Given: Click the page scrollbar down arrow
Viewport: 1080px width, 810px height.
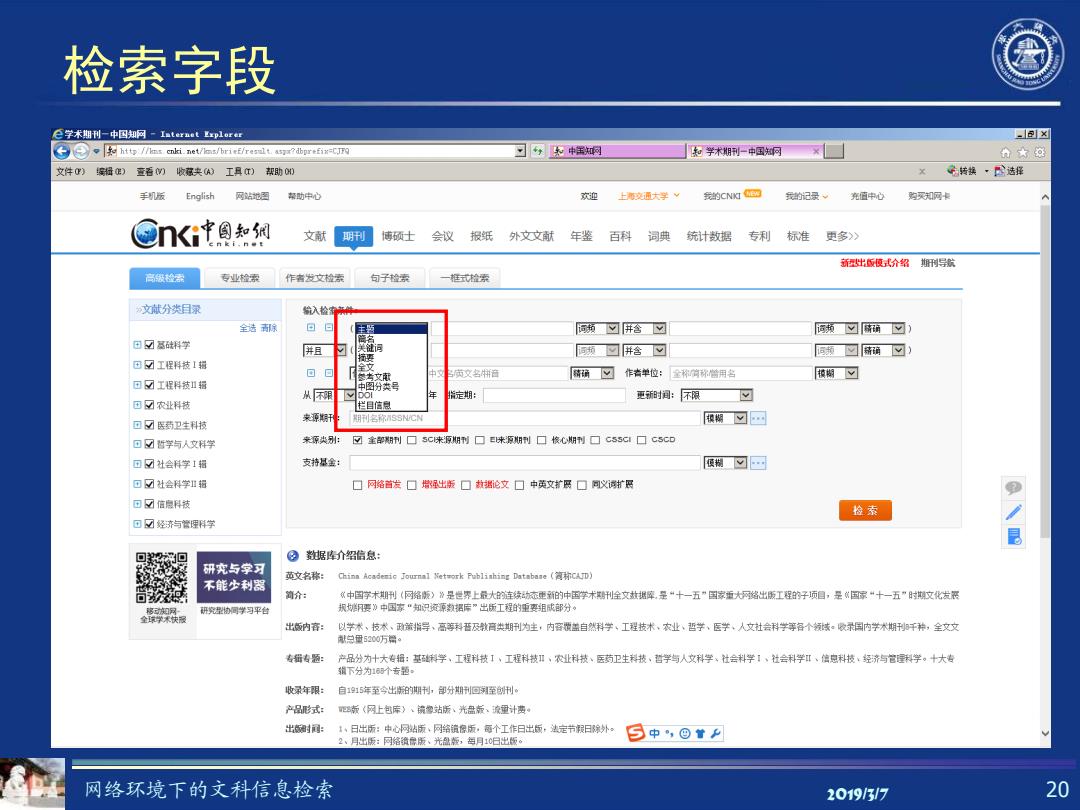Looking at the screenshot, I should click(x=1045, y=734).
